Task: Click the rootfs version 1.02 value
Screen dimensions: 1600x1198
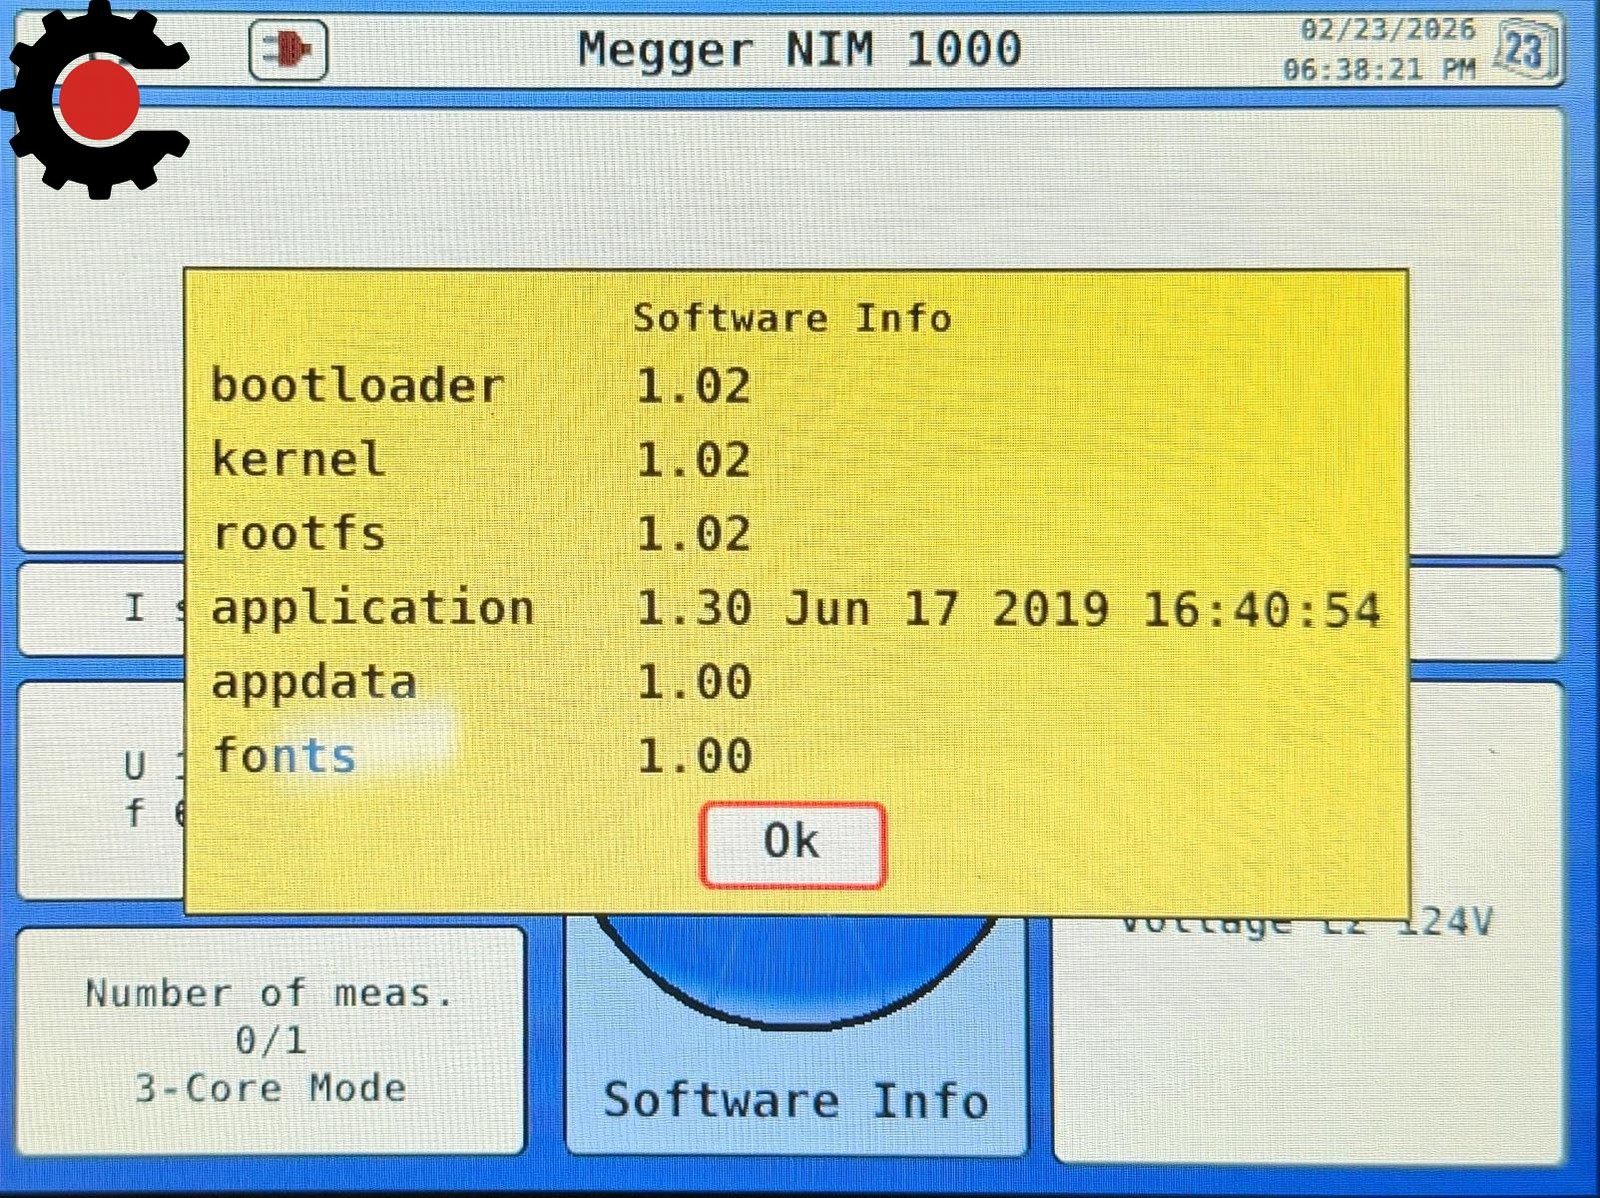Action: tap(694, 533)
